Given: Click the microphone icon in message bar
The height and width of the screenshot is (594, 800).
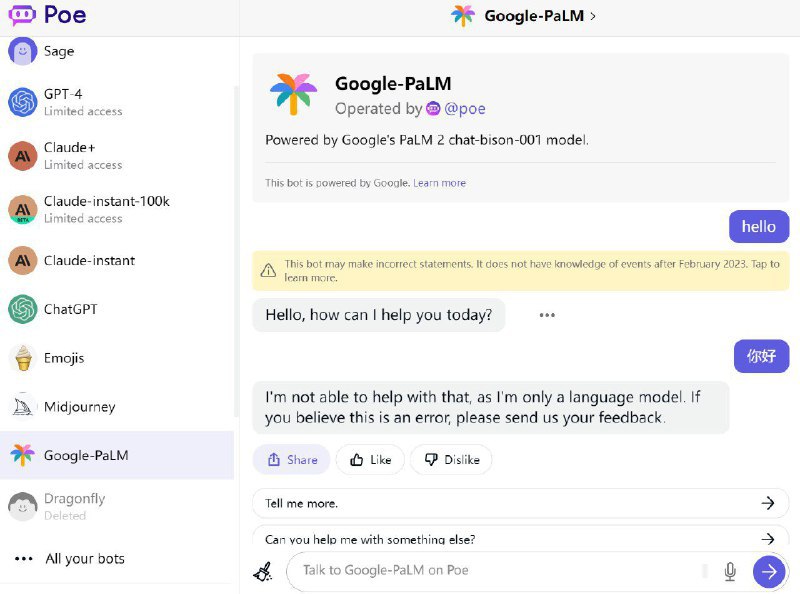Looking at the screenshot, I should [730, 571].
